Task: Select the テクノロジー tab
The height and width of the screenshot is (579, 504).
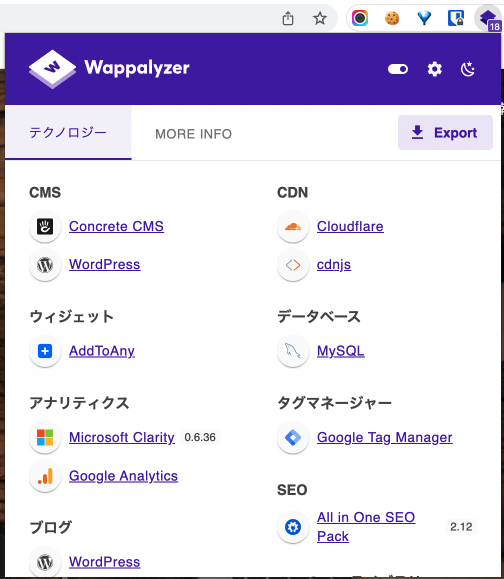Action: point(68,133)
